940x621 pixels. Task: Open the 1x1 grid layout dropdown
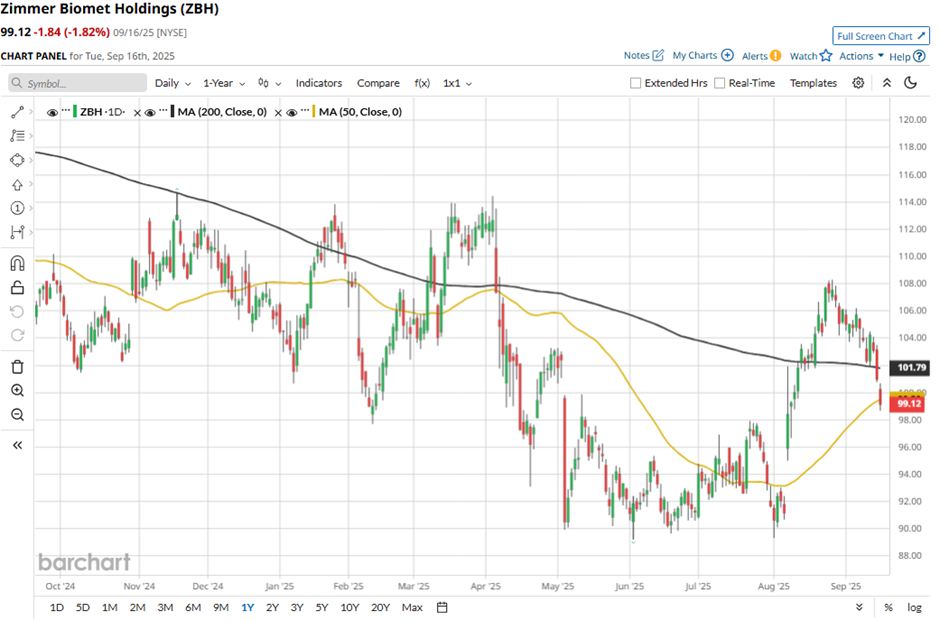click(x=457, y=83)
